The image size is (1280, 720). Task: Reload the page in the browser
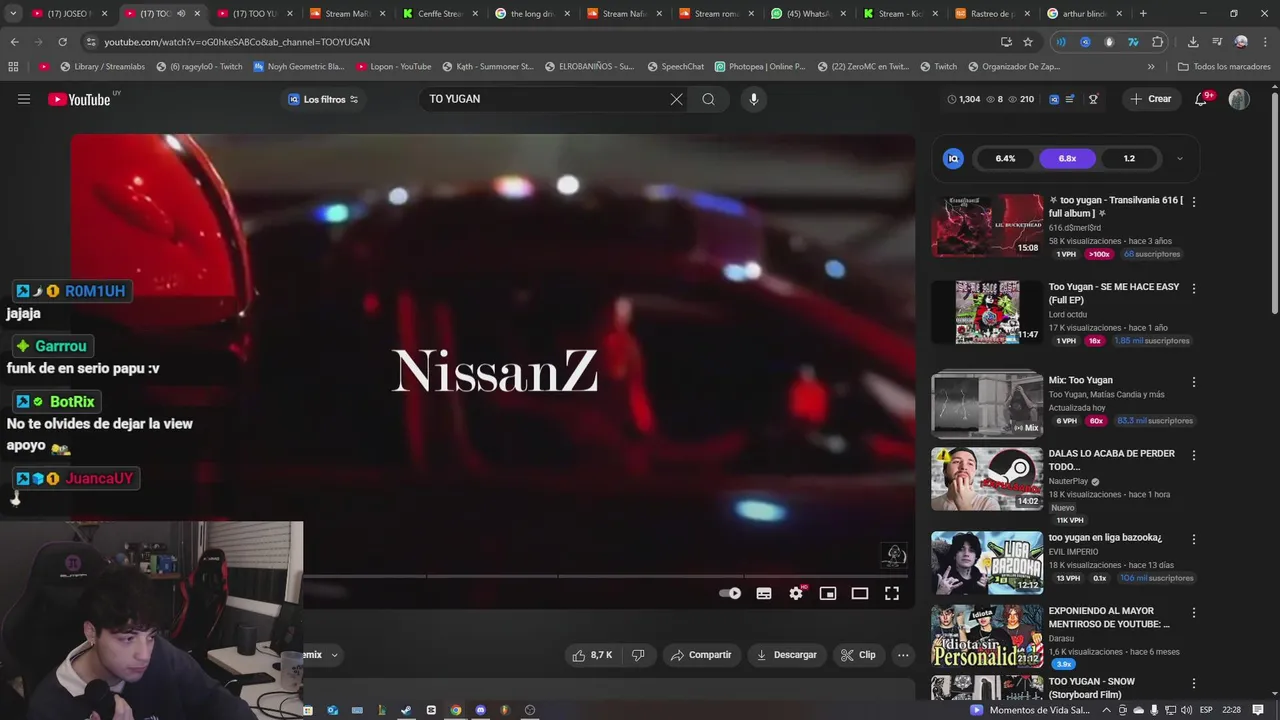(x=62, y=42)
